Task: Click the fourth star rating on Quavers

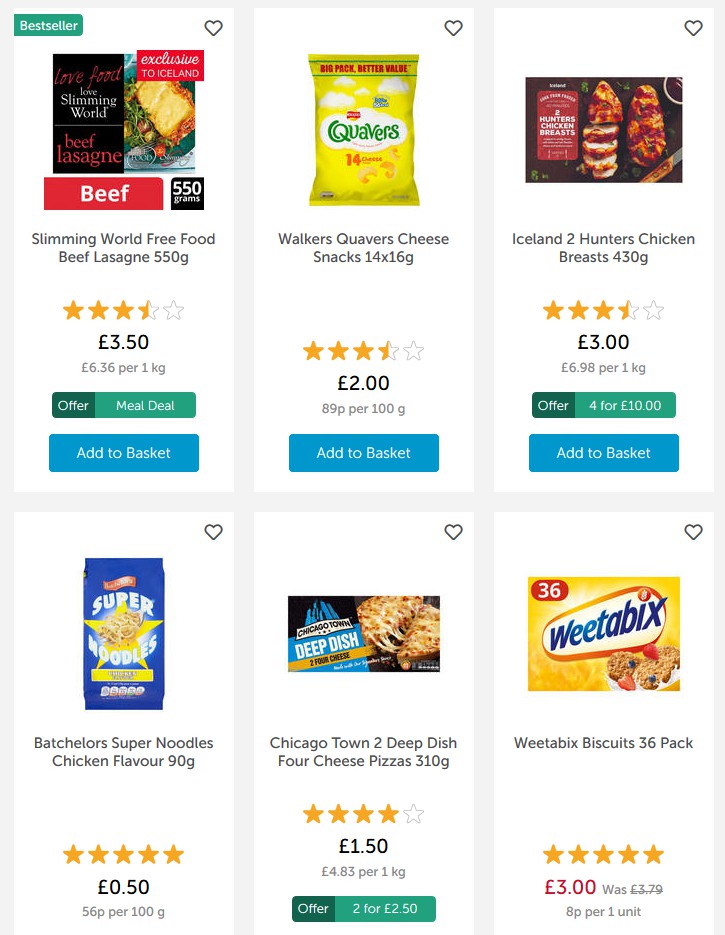Action: [389, 350]
